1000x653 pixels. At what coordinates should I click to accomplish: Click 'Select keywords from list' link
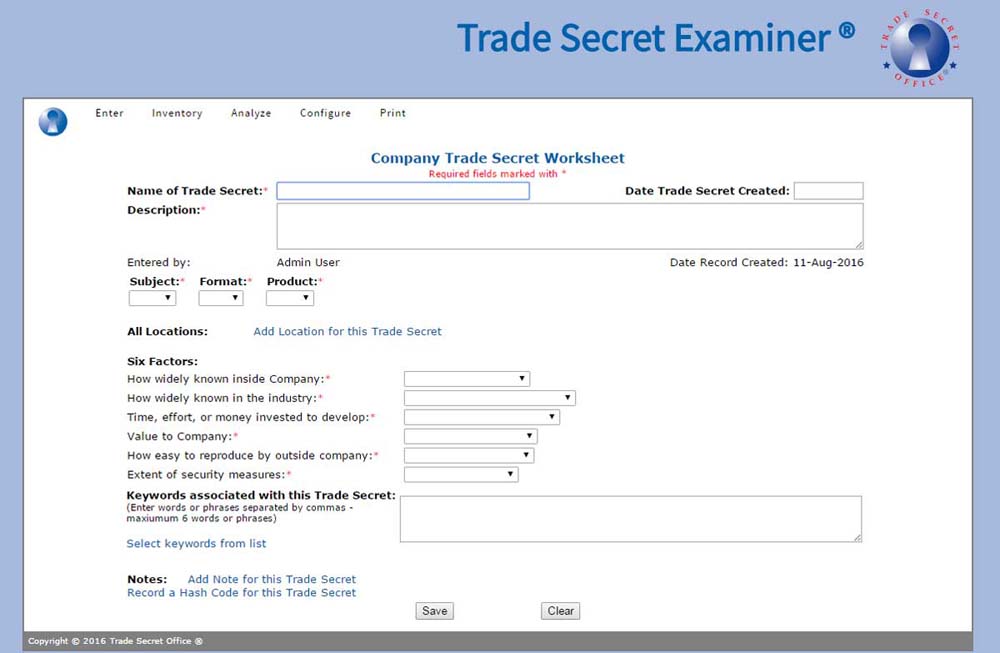[x=196, y=543]
